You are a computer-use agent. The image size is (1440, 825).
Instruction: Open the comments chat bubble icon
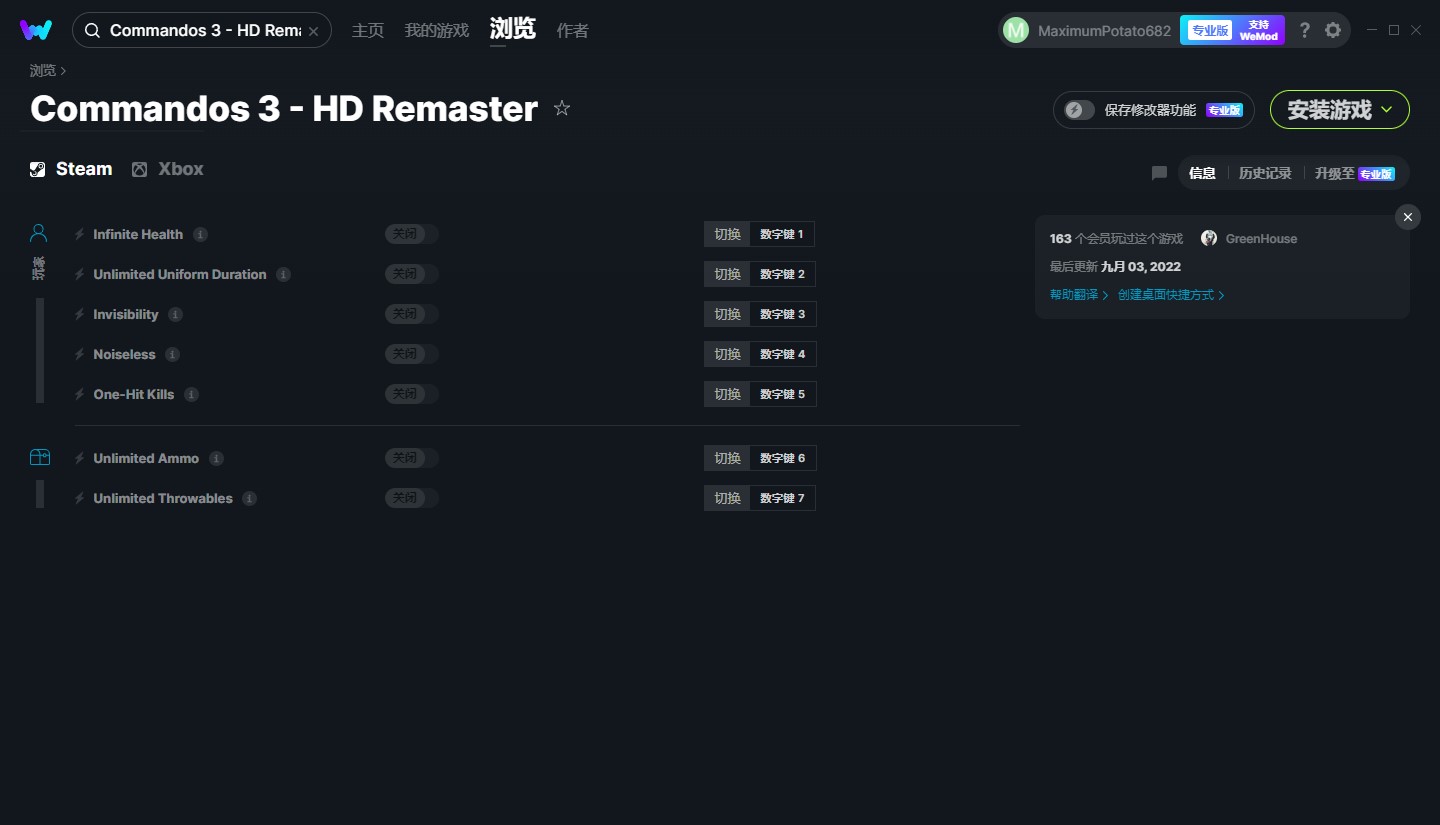[1159, 173]
